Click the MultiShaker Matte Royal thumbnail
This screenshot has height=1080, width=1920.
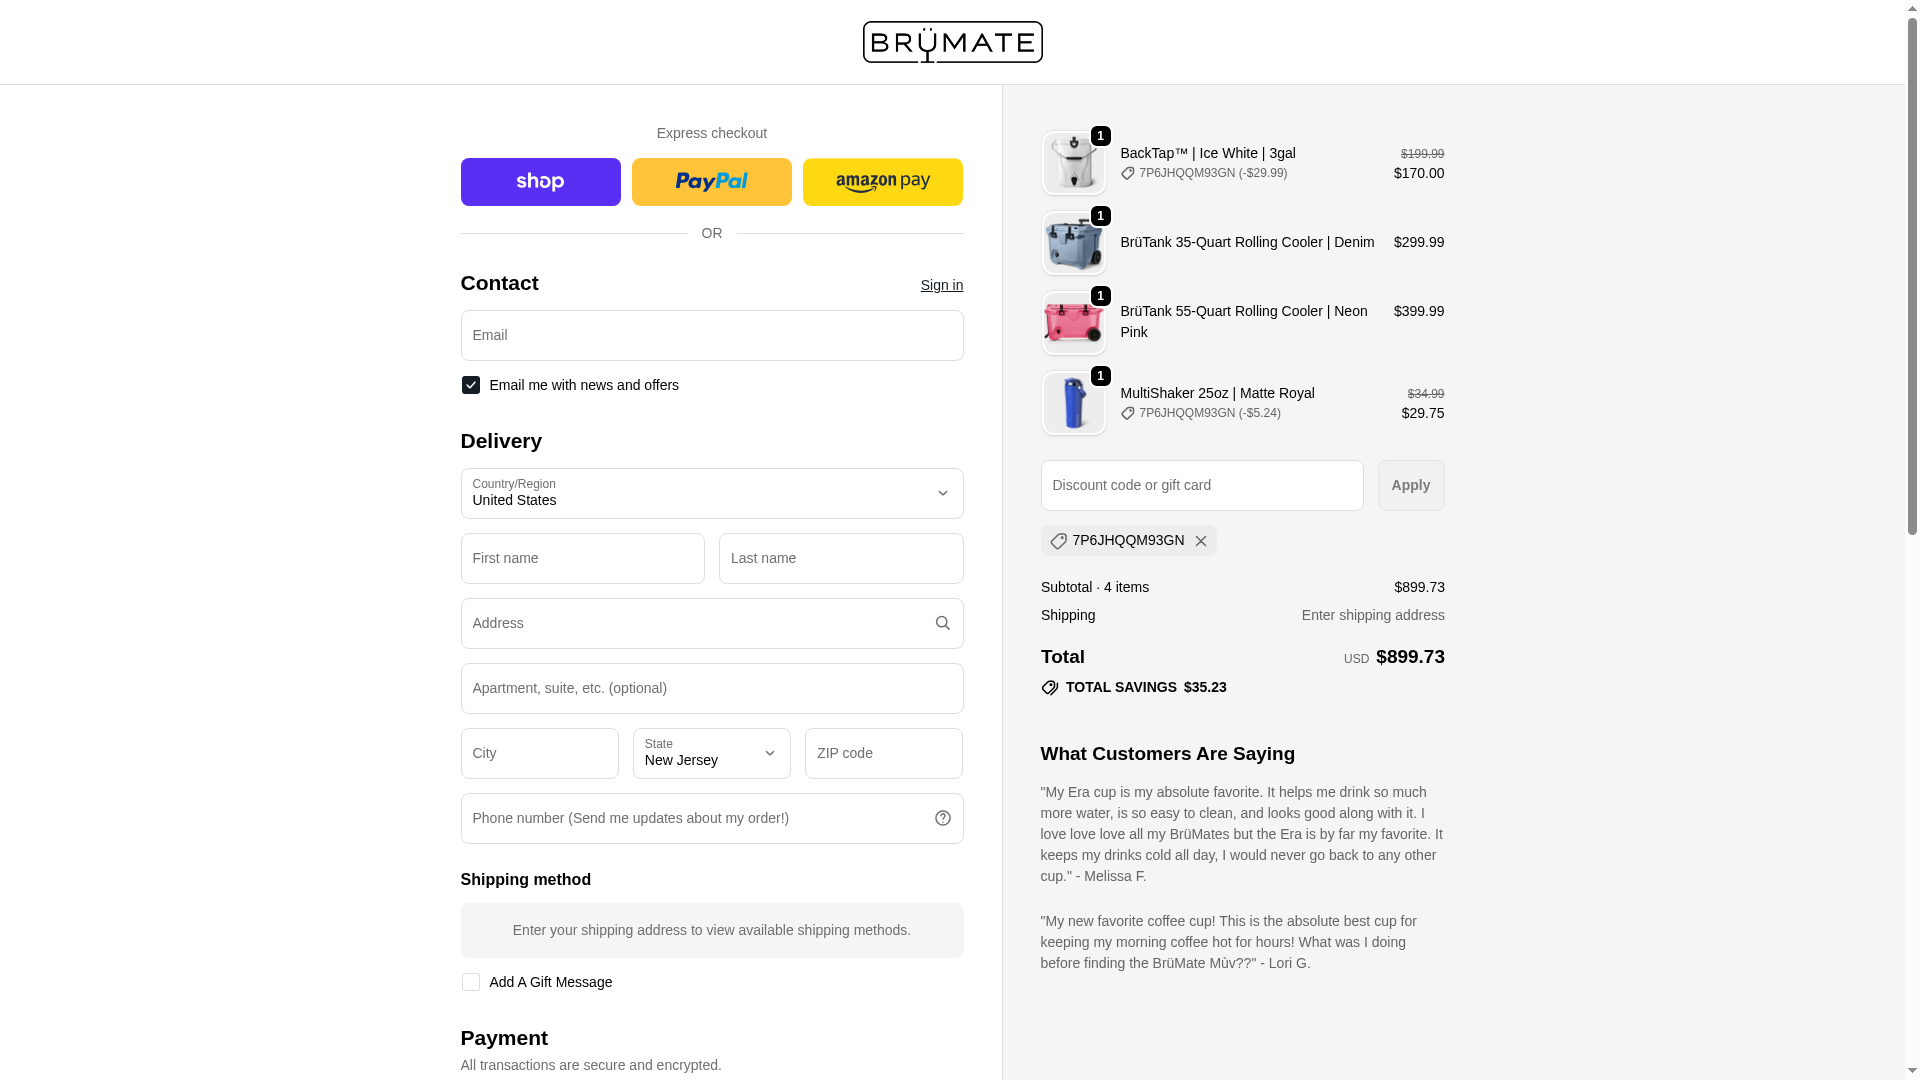point(1073,403)
